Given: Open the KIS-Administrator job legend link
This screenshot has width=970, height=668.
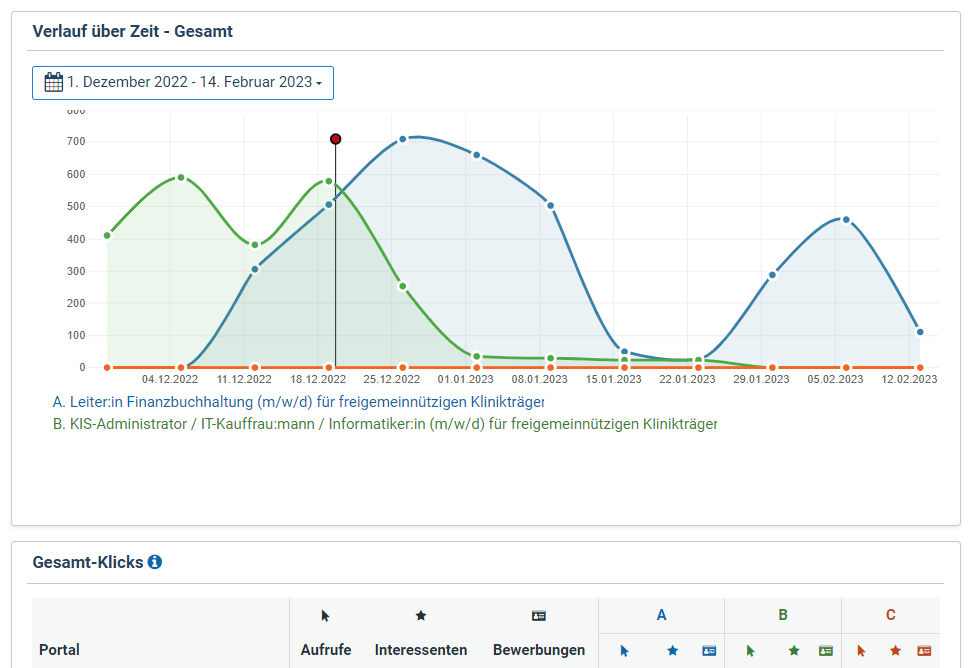Looking at the screenshot, I should (x=384, y=424).
